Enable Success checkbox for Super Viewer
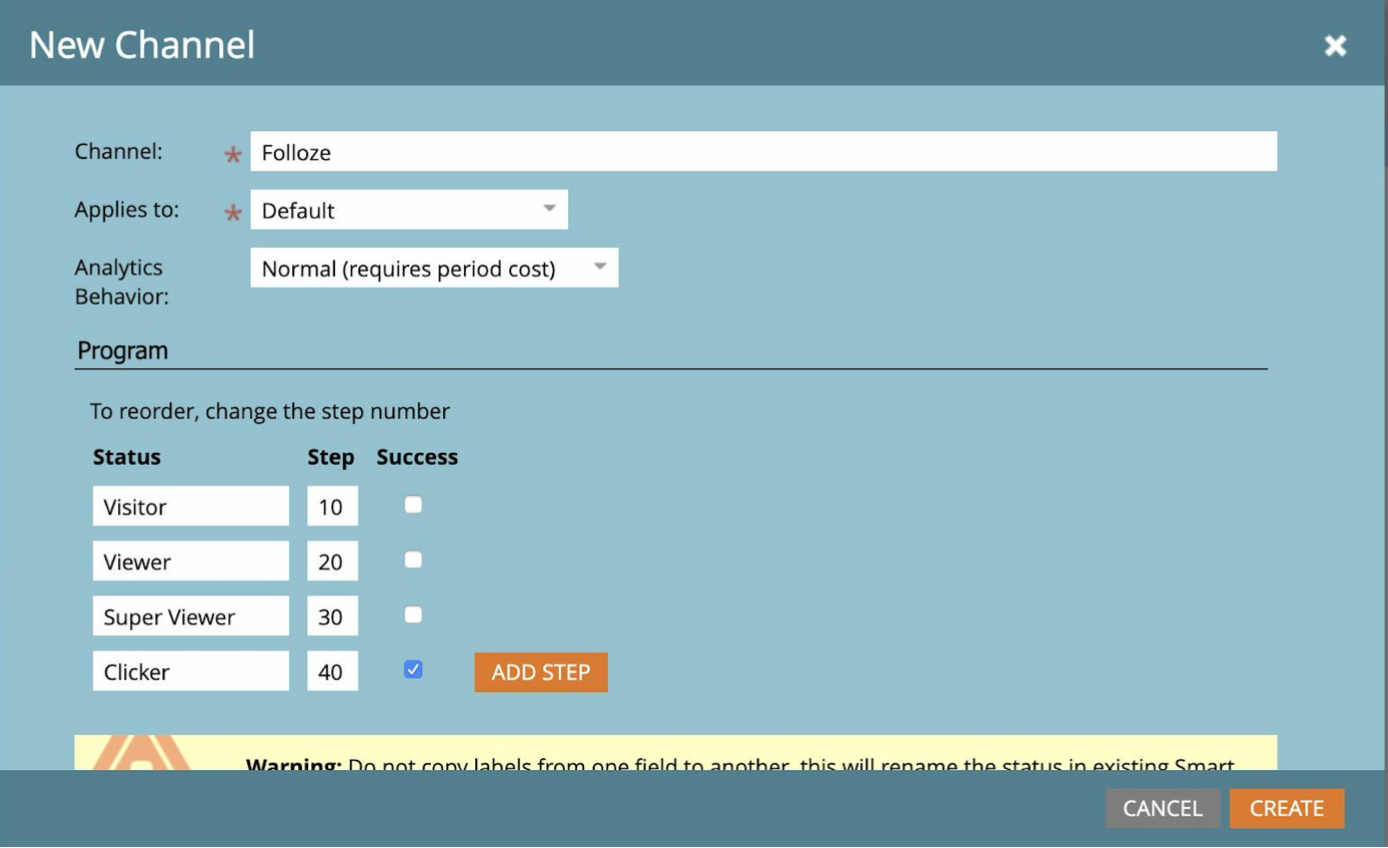 [413, 615]
